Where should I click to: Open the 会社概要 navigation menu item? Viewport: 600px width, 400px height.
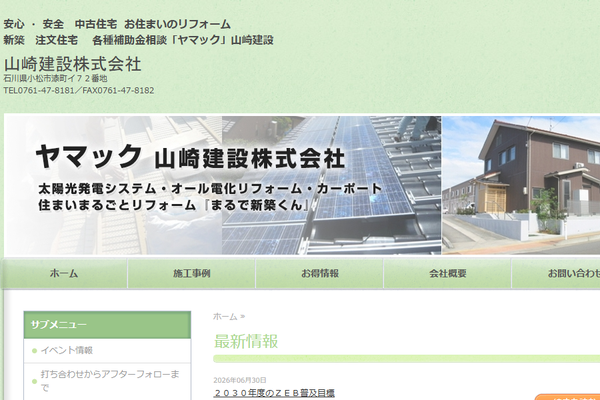[447, 273]
